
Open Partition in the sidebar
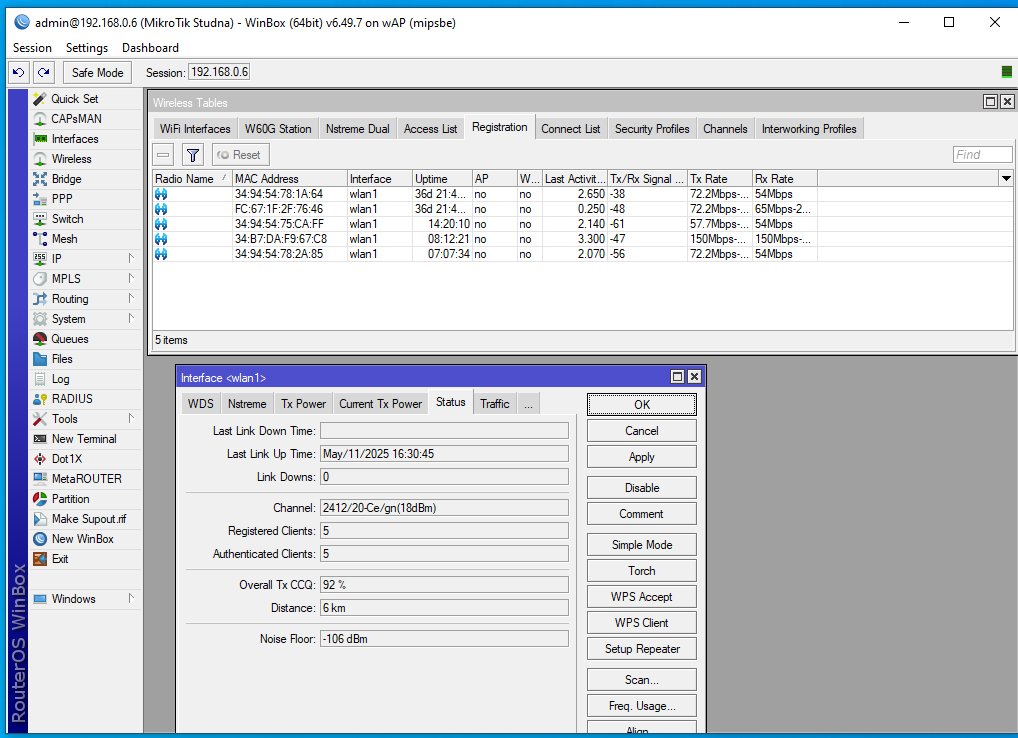pyautogui.click(x=85, y=499)
